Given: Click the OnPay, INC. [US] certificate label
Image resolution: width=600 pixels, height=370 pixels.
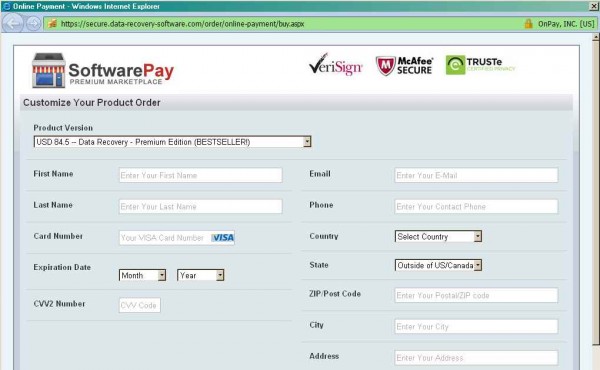Looking at the screenshot, I should [x=566, y=24].
